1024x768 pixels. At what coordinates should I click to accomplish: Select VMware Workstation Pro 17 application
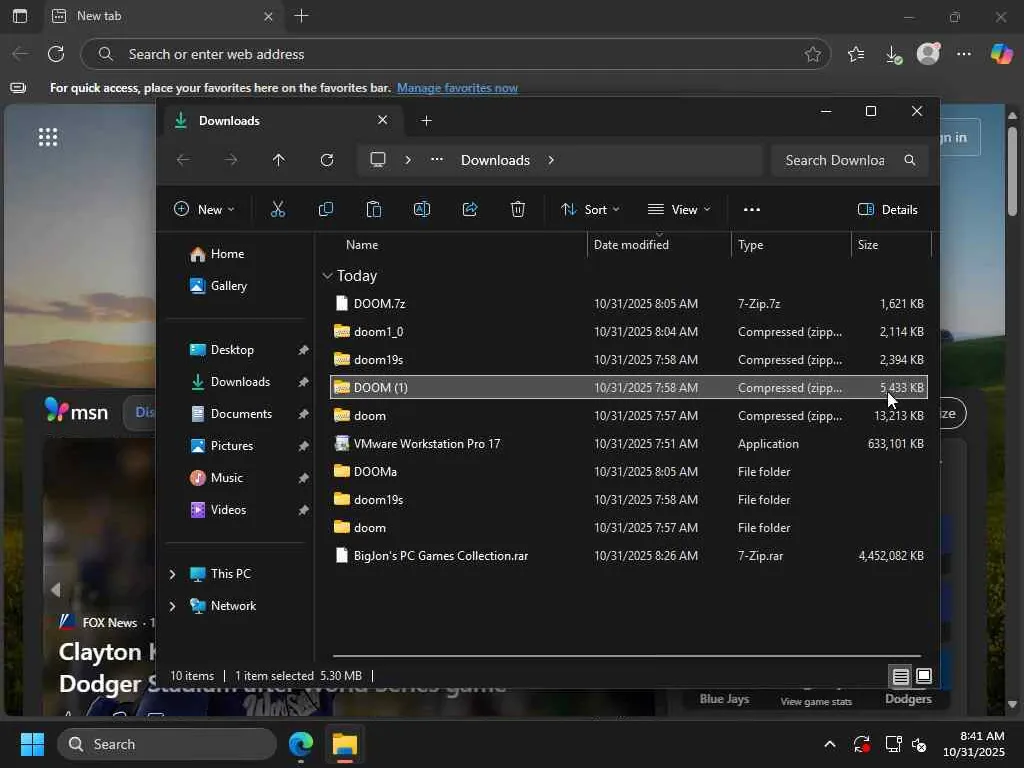pos(629,444)
